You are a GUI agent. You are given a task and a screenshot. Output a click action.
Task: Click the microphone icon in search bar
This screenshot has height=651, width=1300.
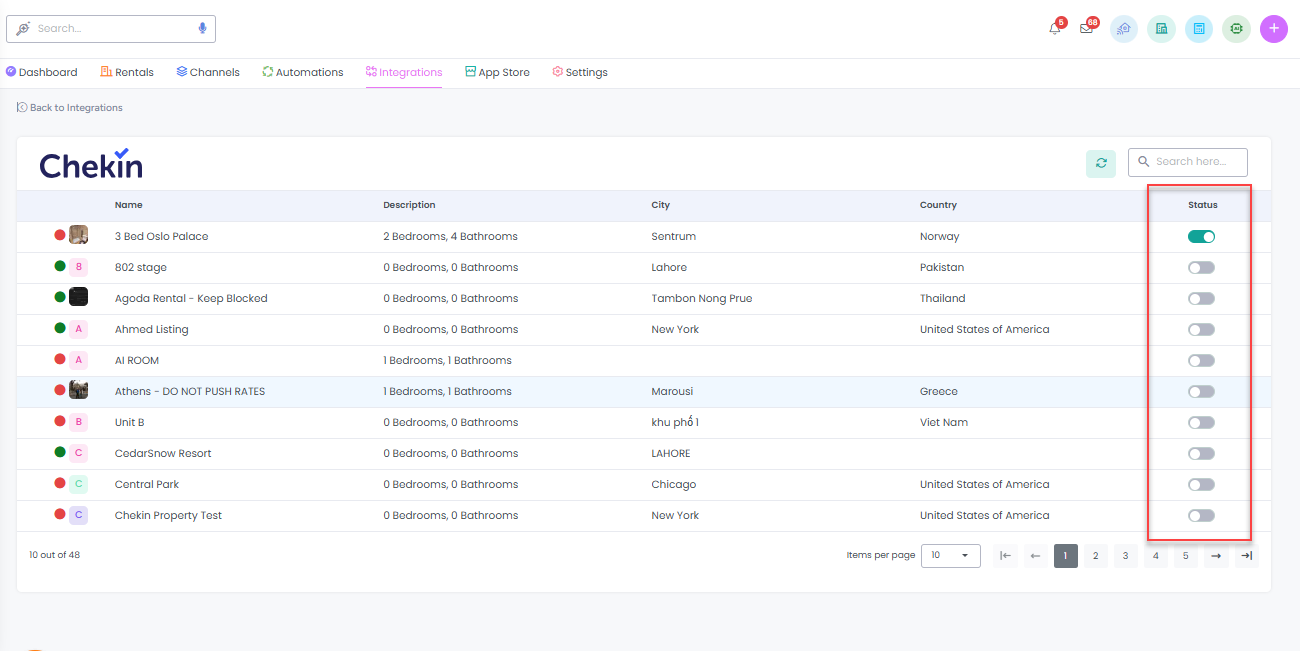[x=202, y=29]
